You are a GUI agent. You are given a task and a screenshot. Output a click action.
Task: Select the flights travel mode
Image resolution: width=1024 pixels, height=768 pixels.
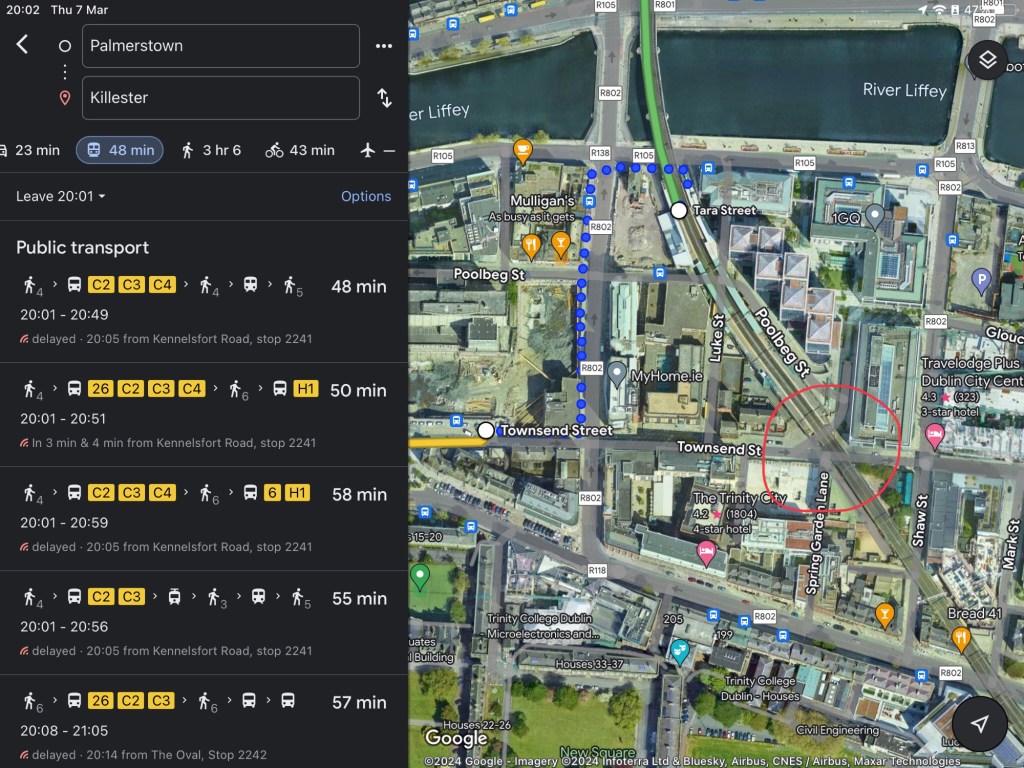[376, 150]
